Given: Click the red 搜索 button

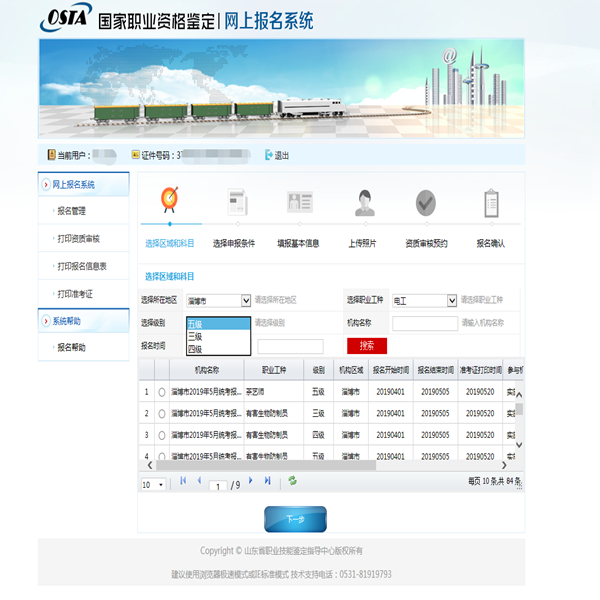Looking at the screenshot, I should 367,346.
